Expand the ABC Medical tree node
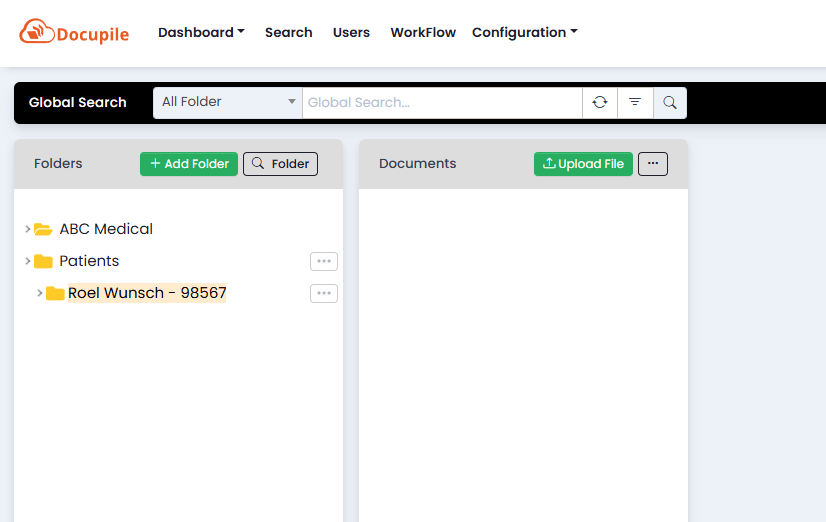The image size is (826, 522). click(x=27, y=229)
